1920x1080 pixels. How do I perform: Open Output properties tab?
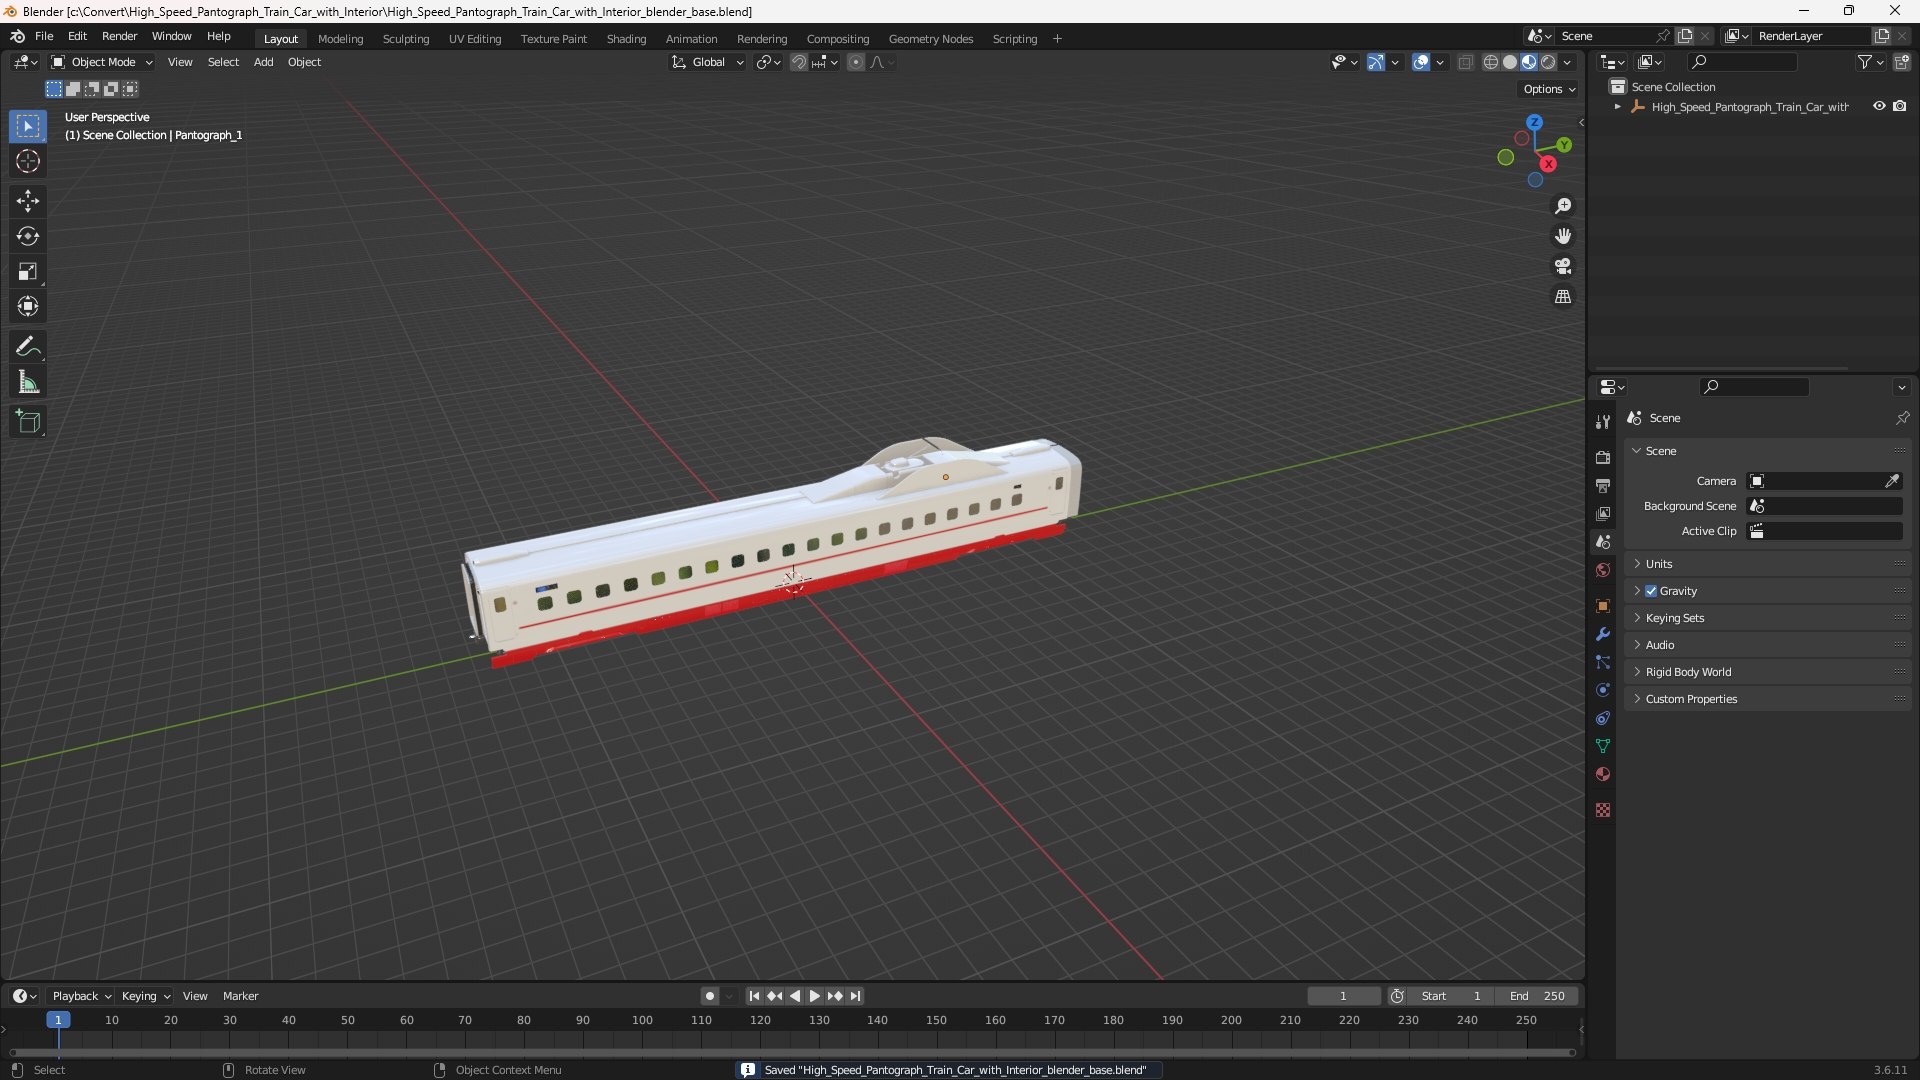click(1603, 485)
